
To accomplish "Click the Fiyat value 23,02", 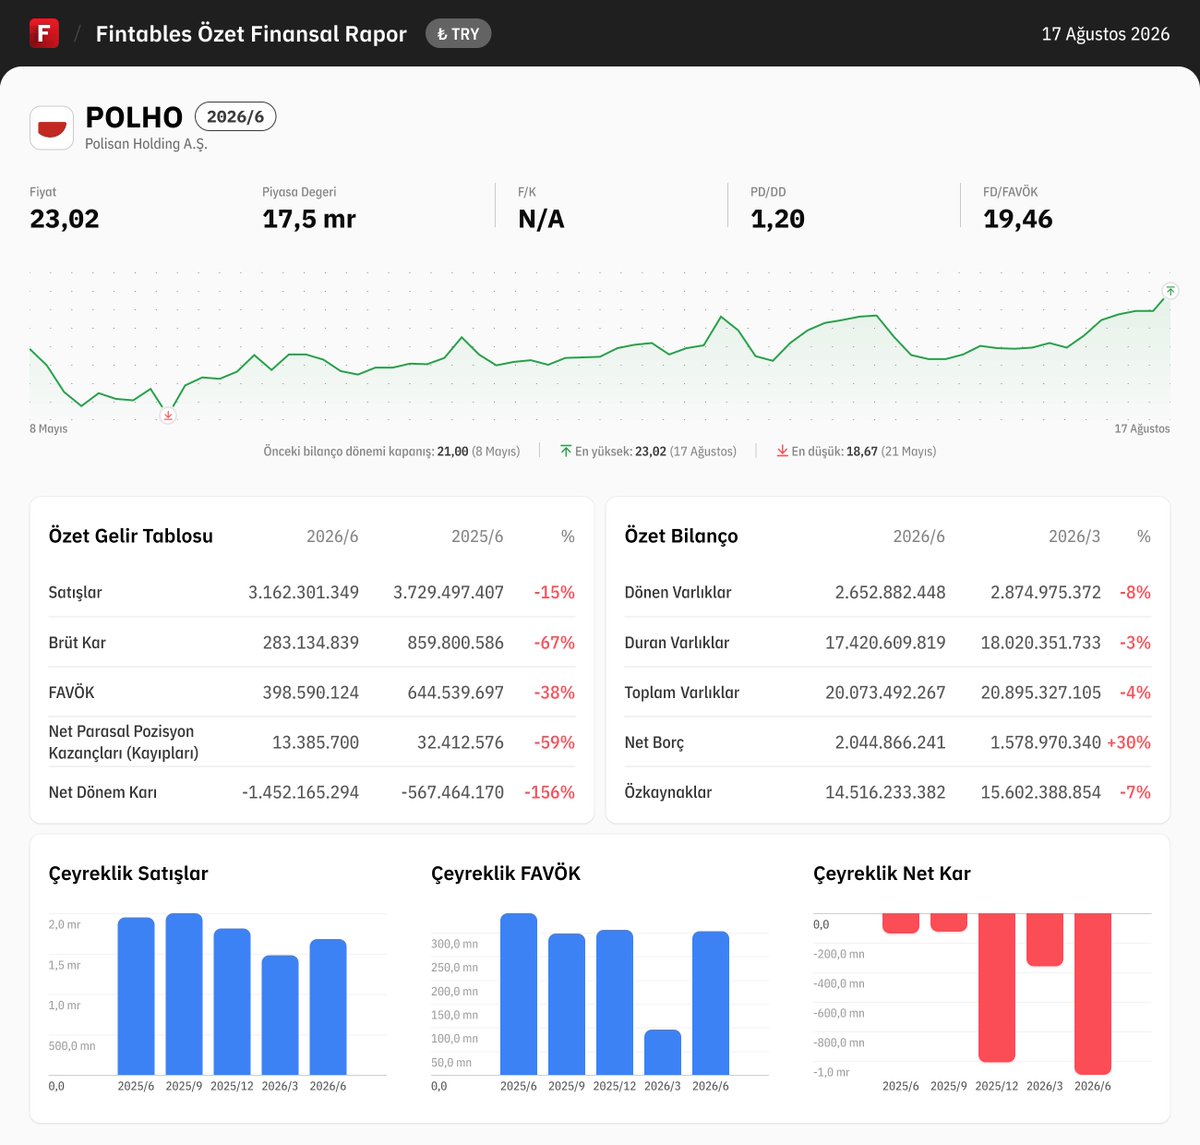I will tap(64, 219).
